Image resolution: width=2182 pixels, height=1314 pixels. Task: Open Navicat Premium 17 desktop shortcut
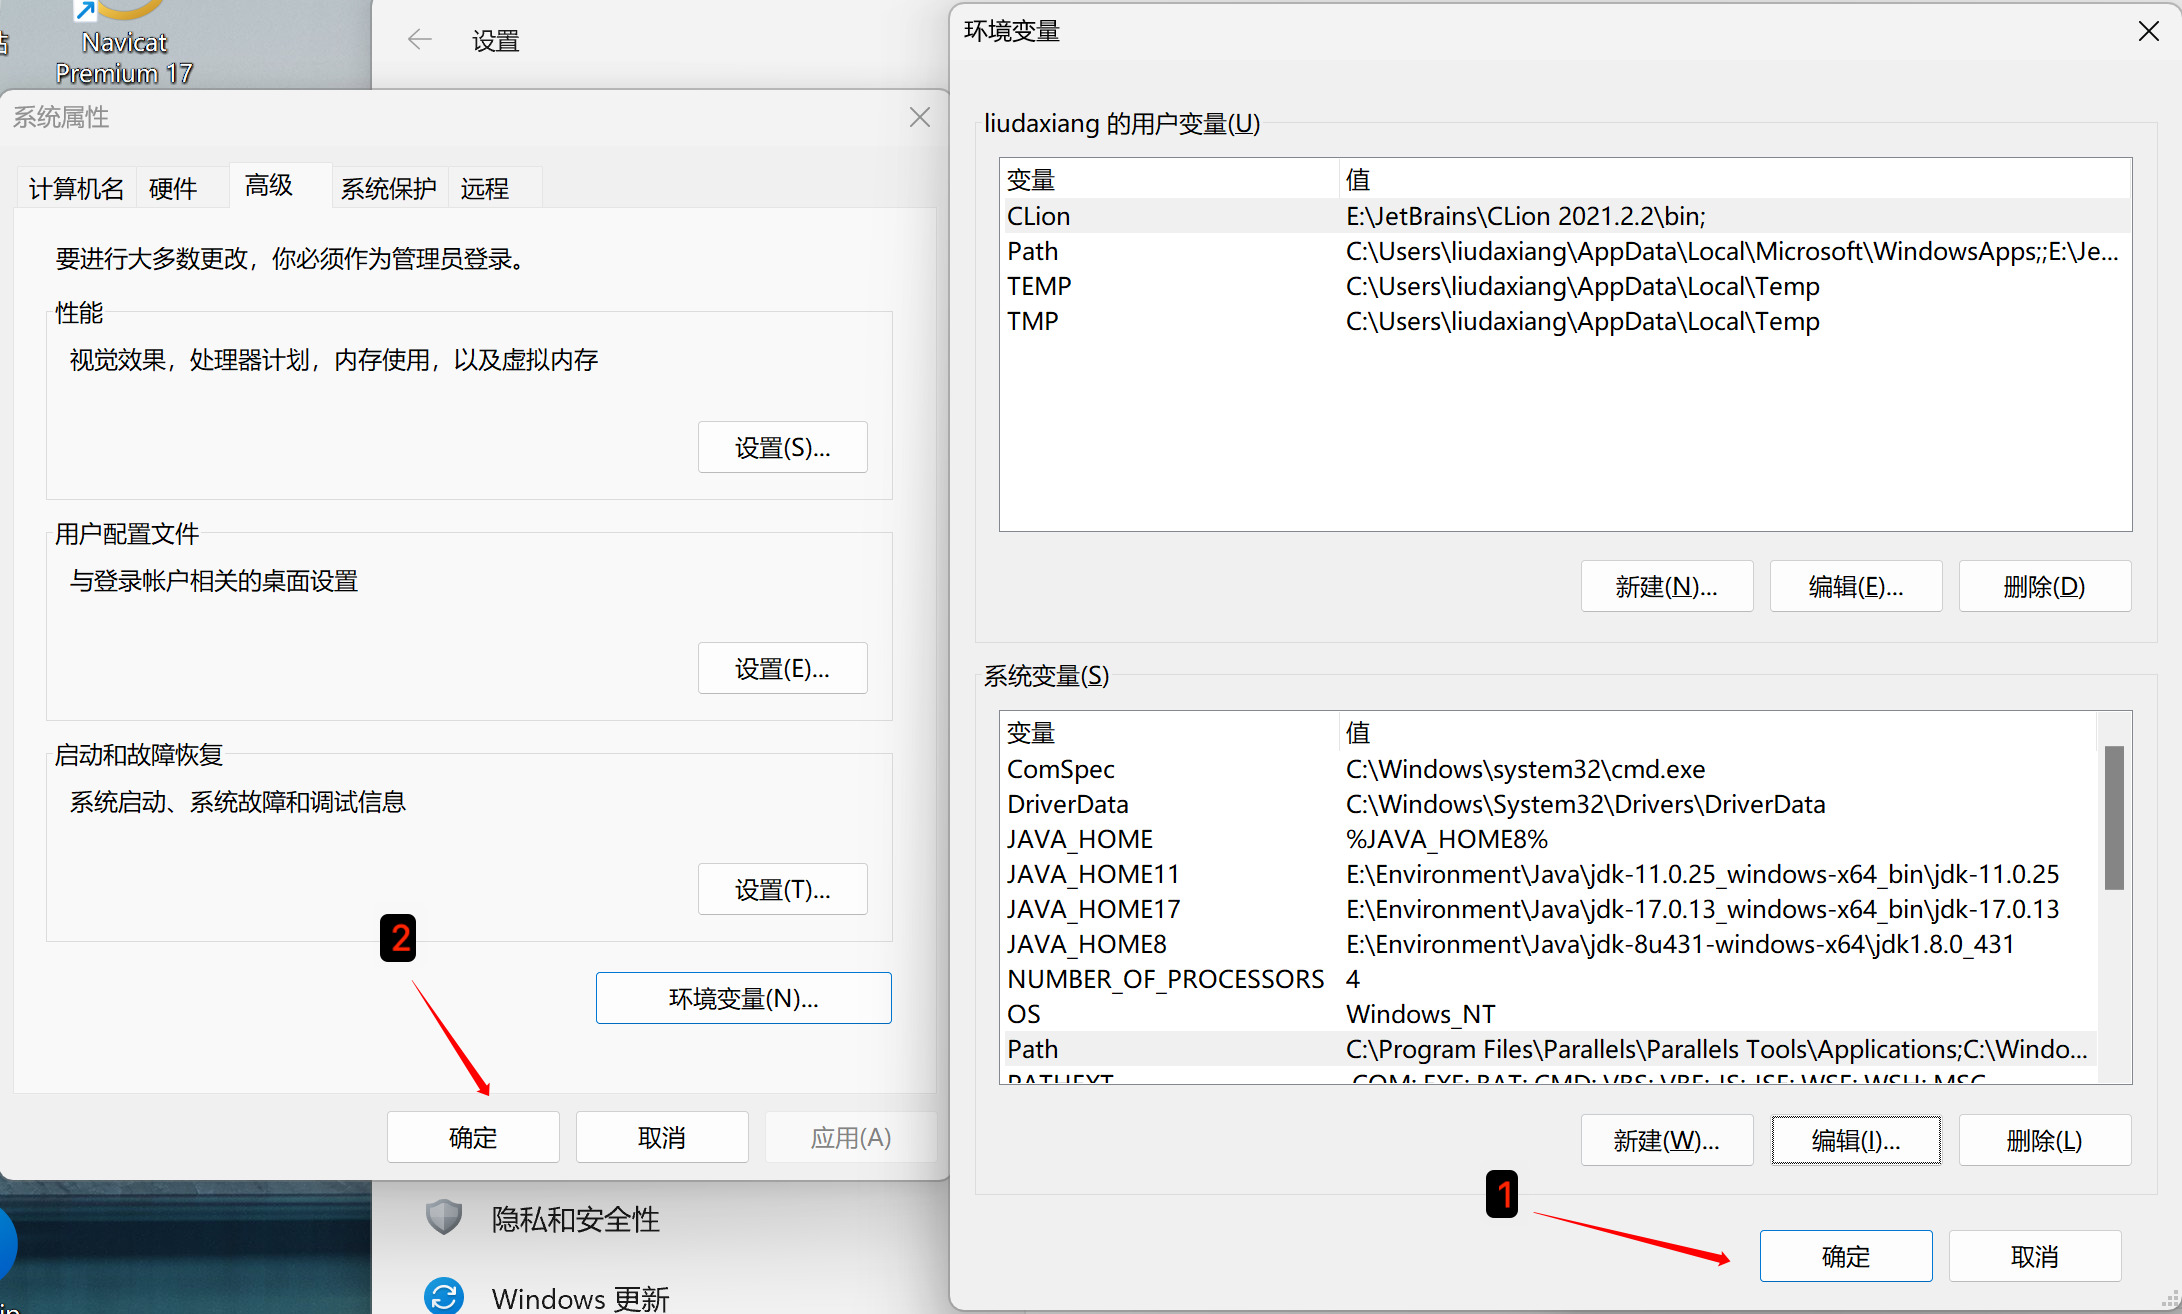(x=124, y=42)
